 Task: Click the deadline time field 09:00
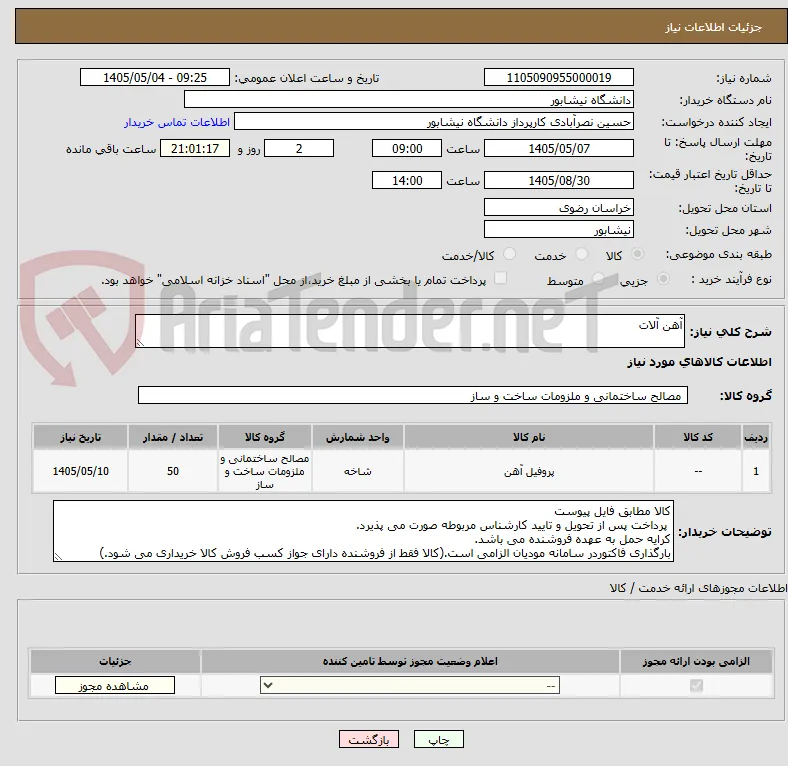[x=407, y=148]
